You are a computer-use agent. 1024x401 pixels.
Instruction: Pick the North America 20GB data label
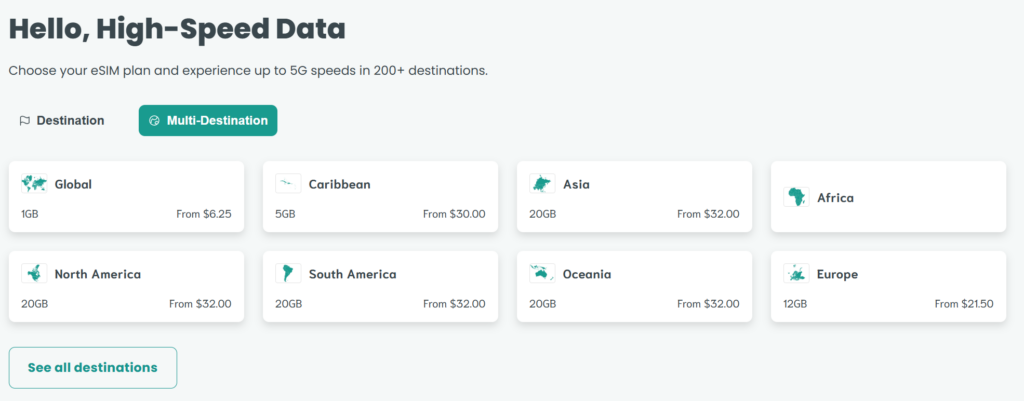click(36, 304)
